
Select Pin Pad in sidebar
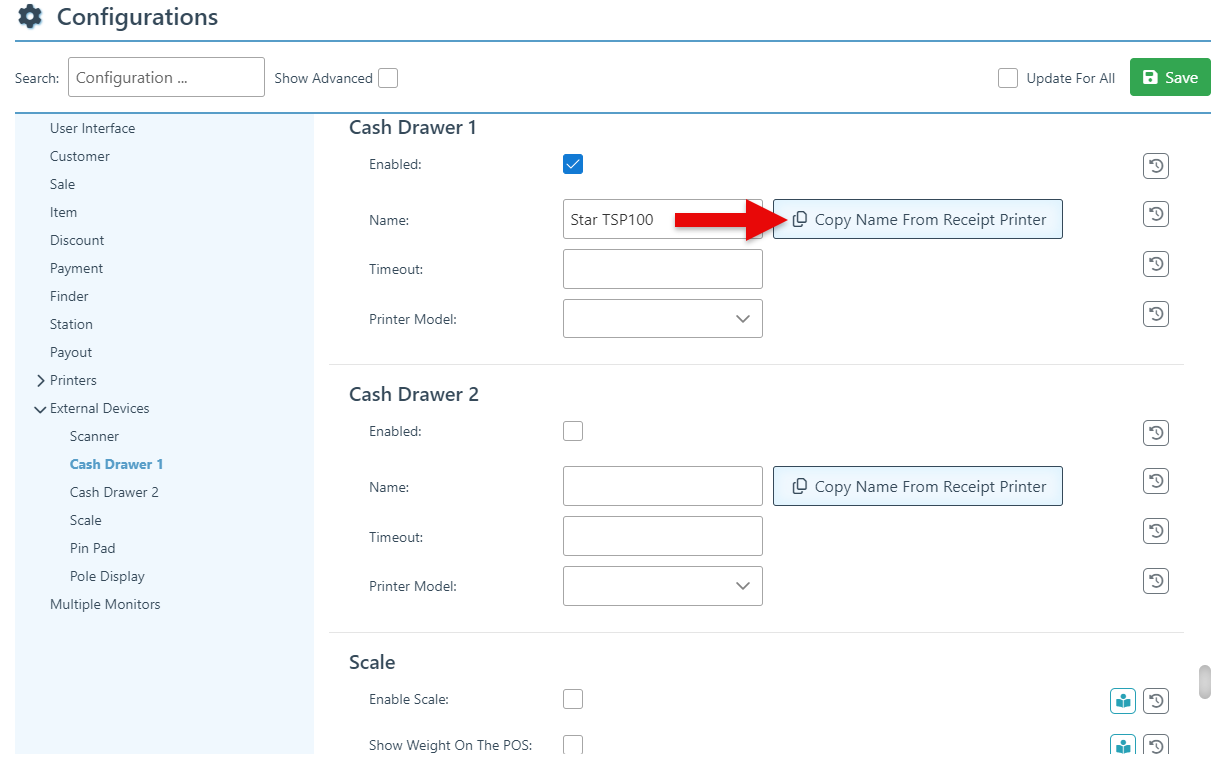(x=92, y=548)
